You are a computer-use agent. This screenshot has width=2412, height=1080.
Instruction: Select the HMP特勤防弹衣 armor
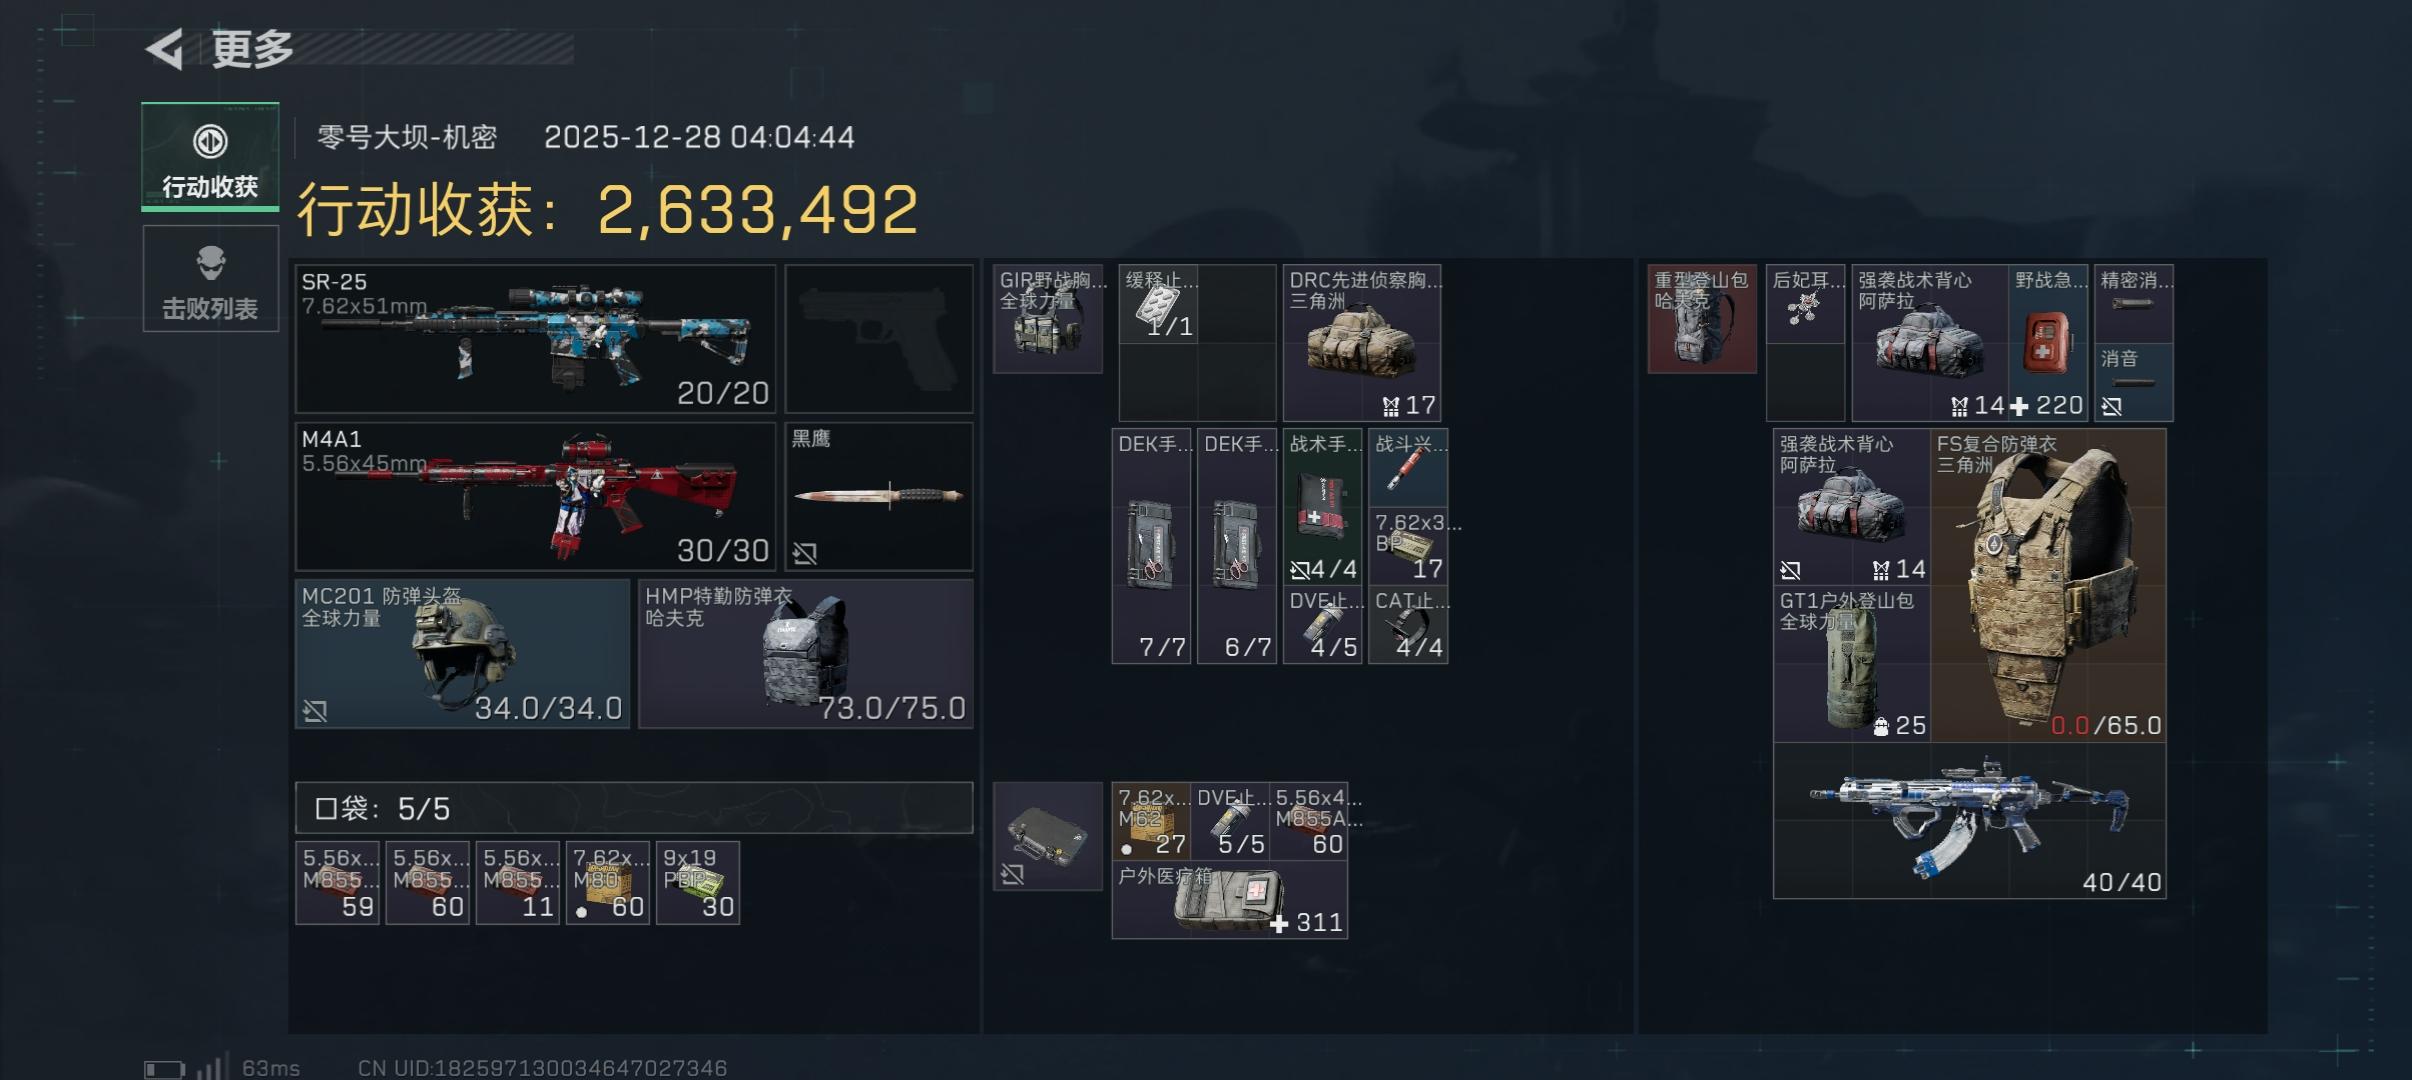(806, 654)
